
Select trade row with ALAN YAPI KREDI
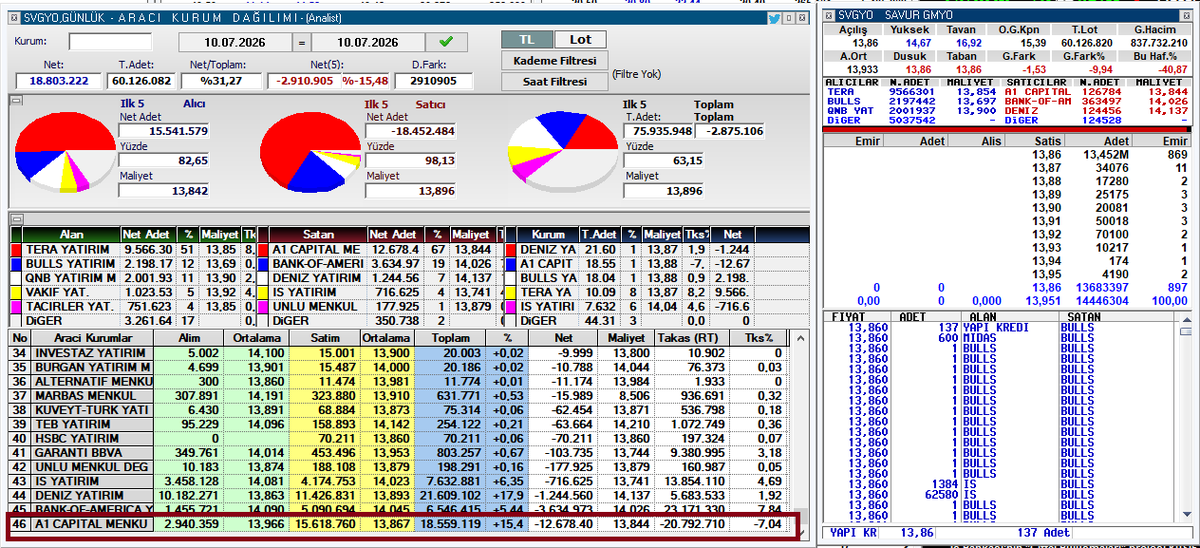coord(1000,327)
